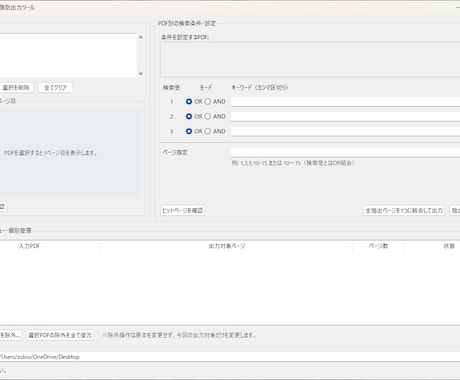Click the 全てクリア button
Screen dimensions: 460x380
[55, 88]
